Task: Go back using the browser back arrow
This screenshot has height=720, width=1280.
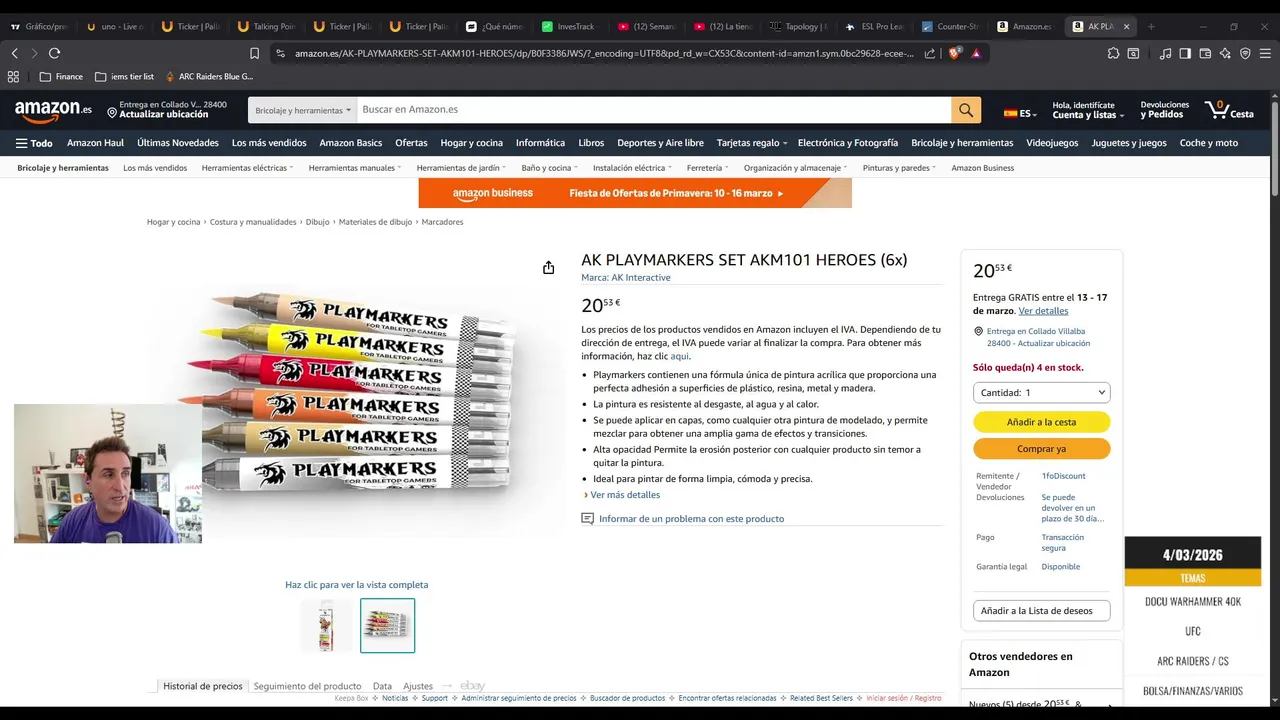Action: click(x=14, y=53)
